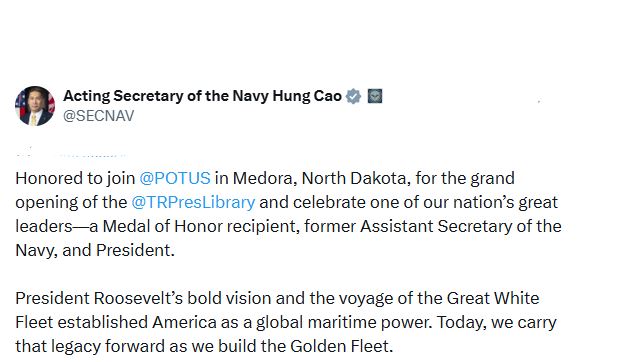The image size is (639, 362).
Task: Click the words "global maritime power"
Action: pos(343,322)
